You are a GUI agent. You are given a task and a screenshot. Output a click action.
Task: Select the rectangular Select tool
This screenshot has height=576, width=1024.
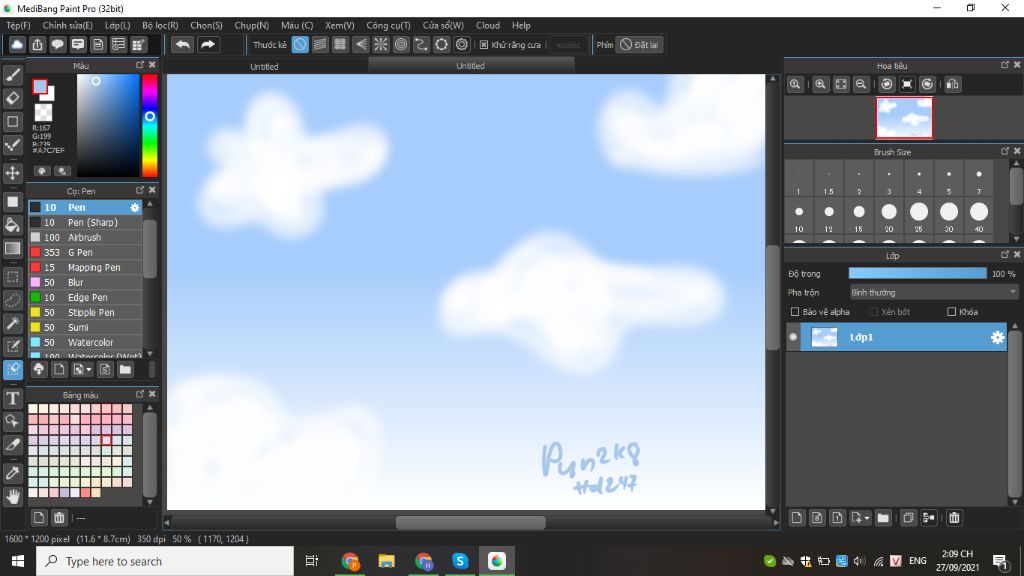click(12, 277)
